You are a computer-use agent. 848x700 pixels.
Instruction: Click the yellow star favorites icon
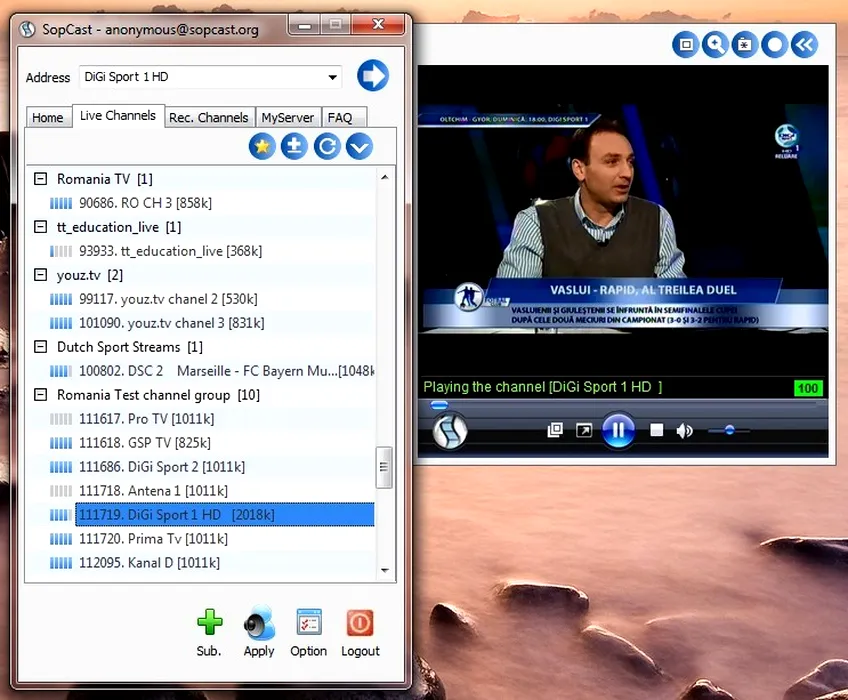coord(262,146)
